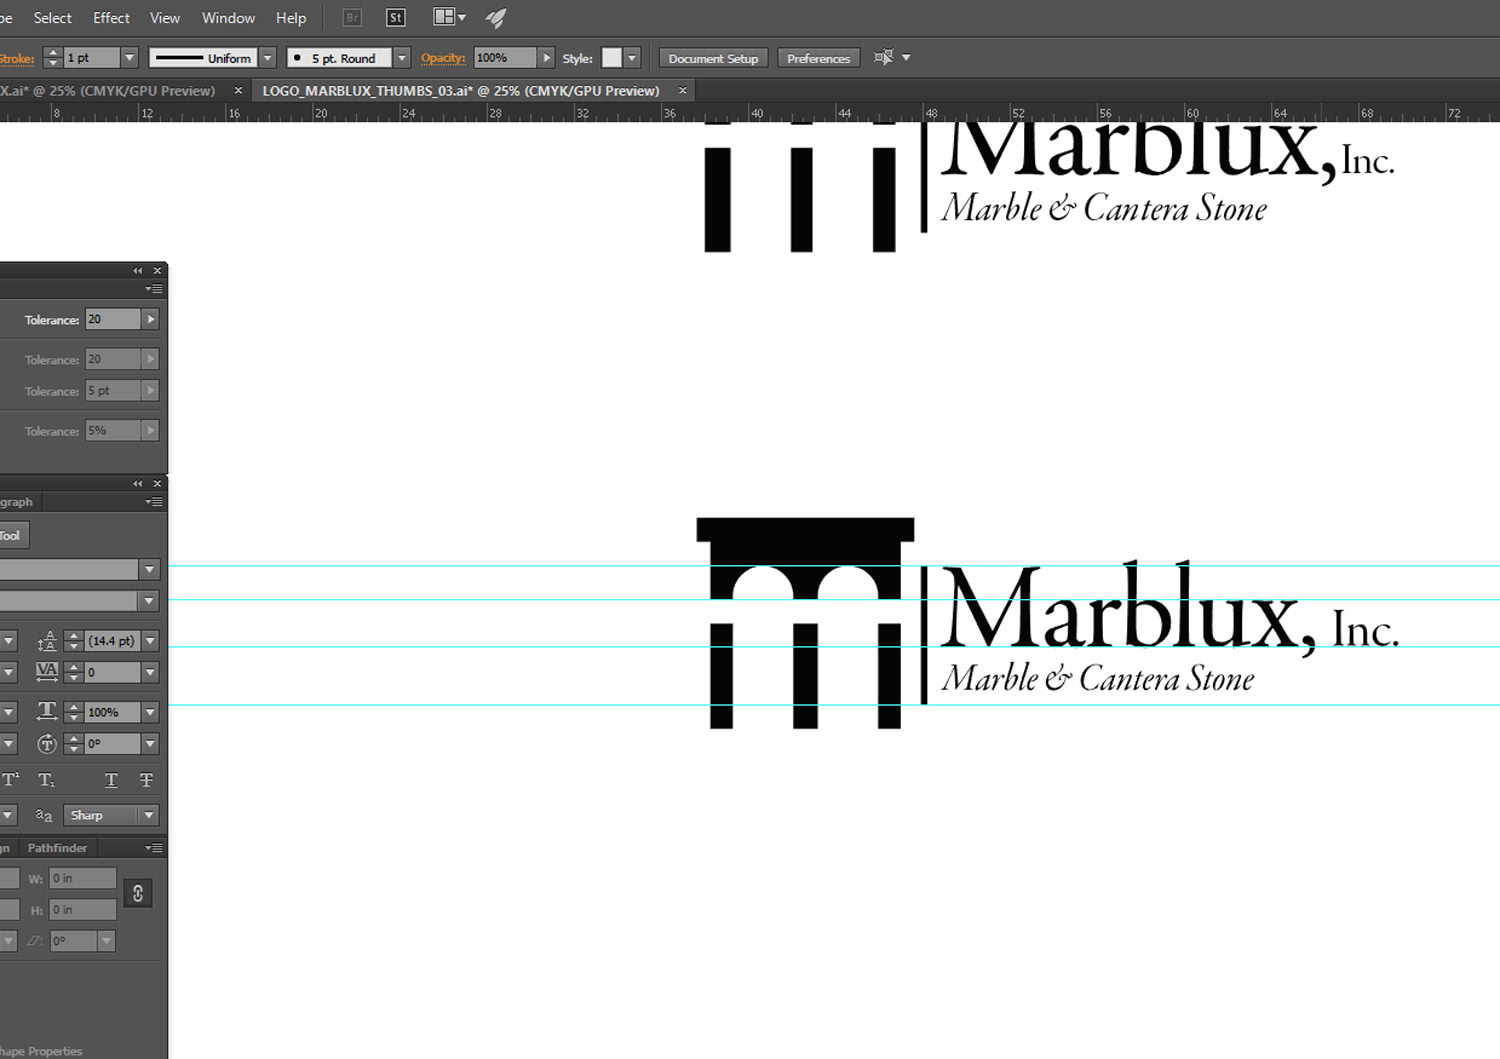Switch to LOGO_MARBLUX_THUMBS_03.ai document tab
The height and width of the screenshot is (1059, 1500).
(461, 90)
